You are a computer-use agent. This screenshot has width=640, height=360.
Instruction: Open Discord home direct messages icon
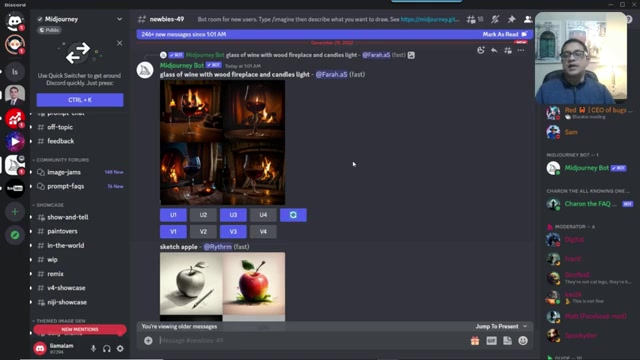[x=15, y=20]
